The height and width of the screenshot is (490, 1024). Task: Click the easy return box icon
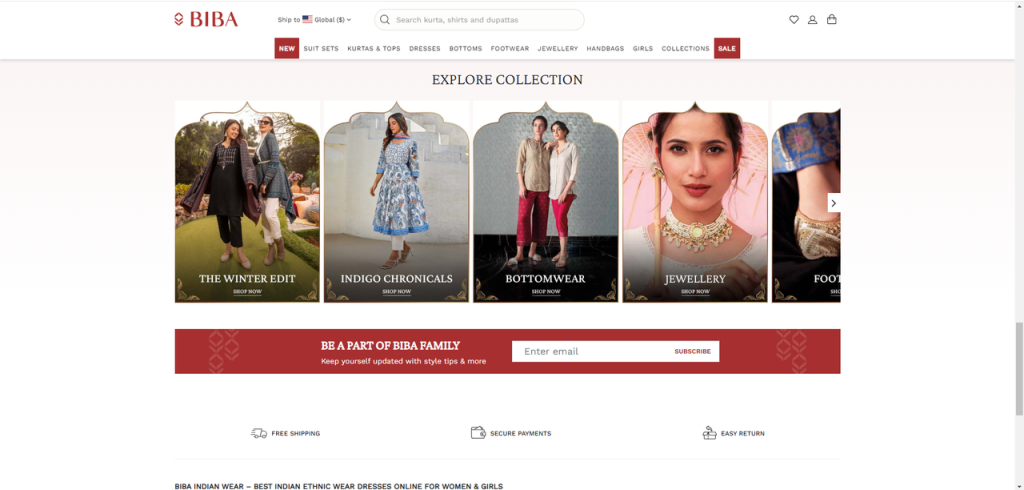[x=709, y=433]
